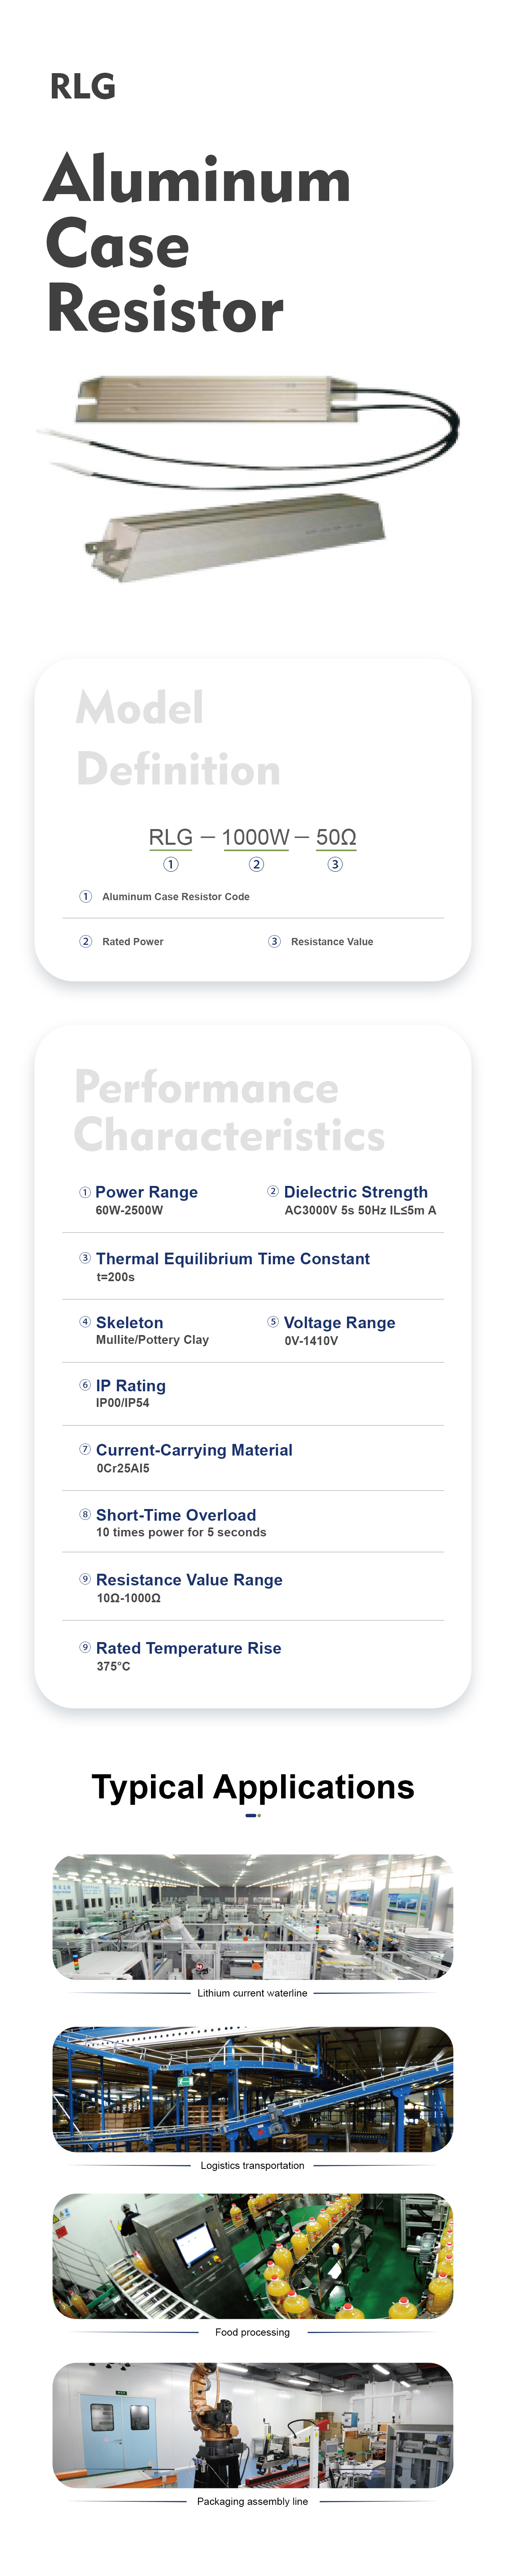
Task: Click the Short-Time Overload heading
Action: pyautogui.click(x=176, y=1514)
